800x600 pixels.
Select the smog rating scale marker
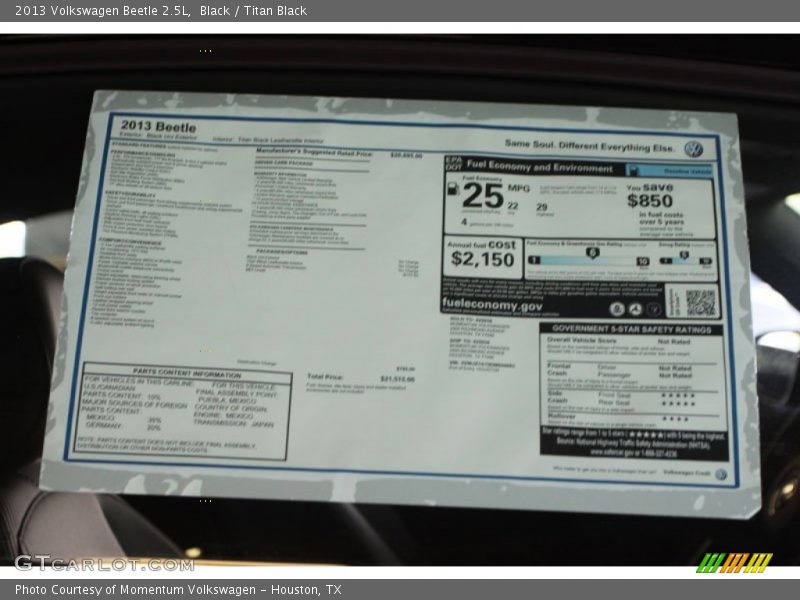tap(684, 255)
